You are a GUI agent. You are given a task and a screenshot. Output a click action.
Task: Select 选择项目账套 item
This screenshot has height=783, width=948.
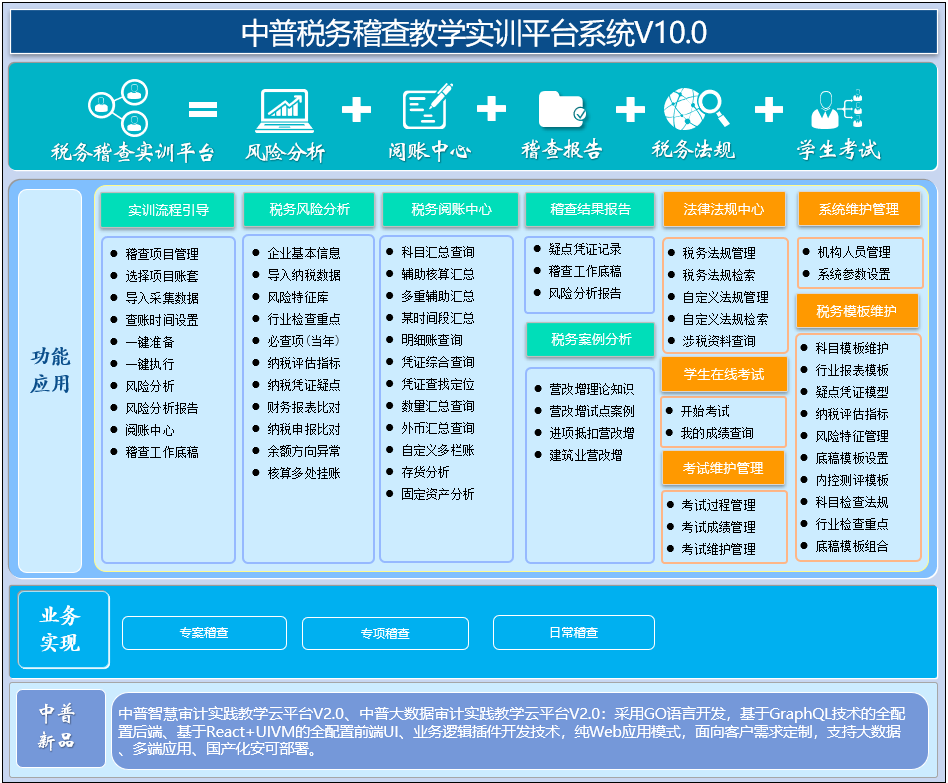161,276
